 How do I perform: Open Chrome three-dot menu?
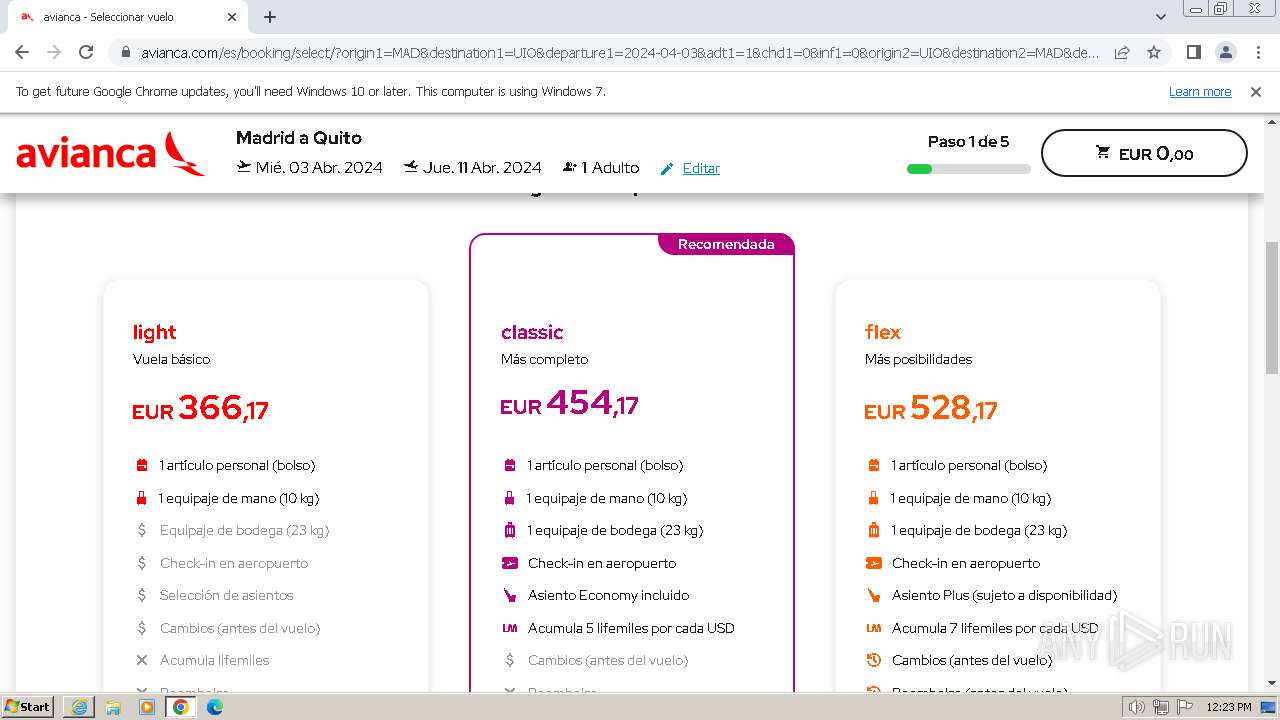click(1257, 53)
